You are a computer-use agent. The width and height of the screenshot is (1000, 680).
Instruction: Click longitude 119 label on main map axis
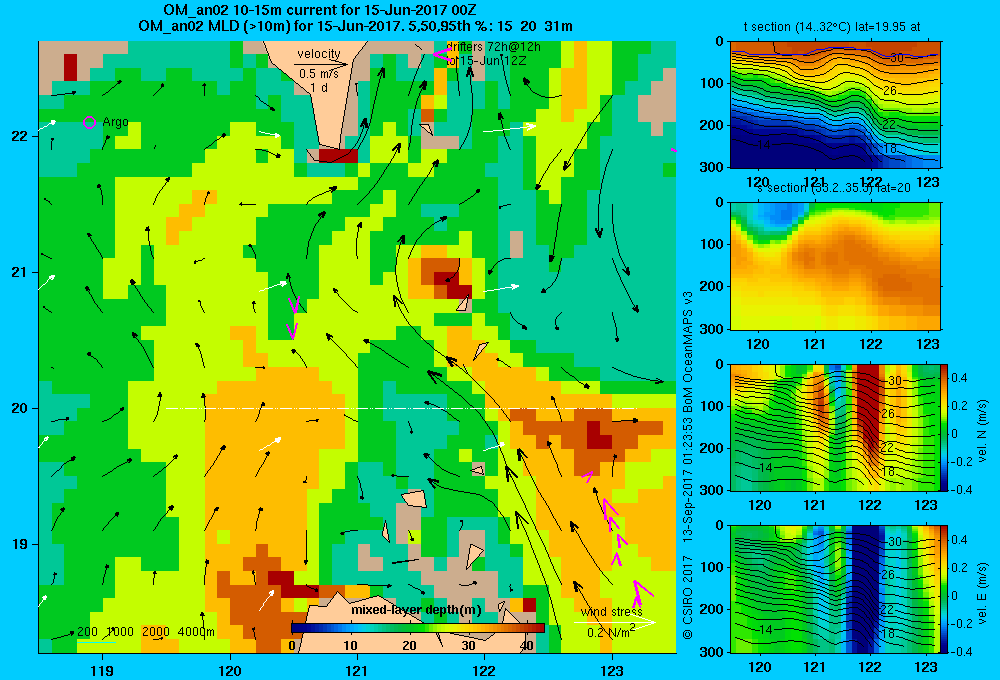point(102,670)
